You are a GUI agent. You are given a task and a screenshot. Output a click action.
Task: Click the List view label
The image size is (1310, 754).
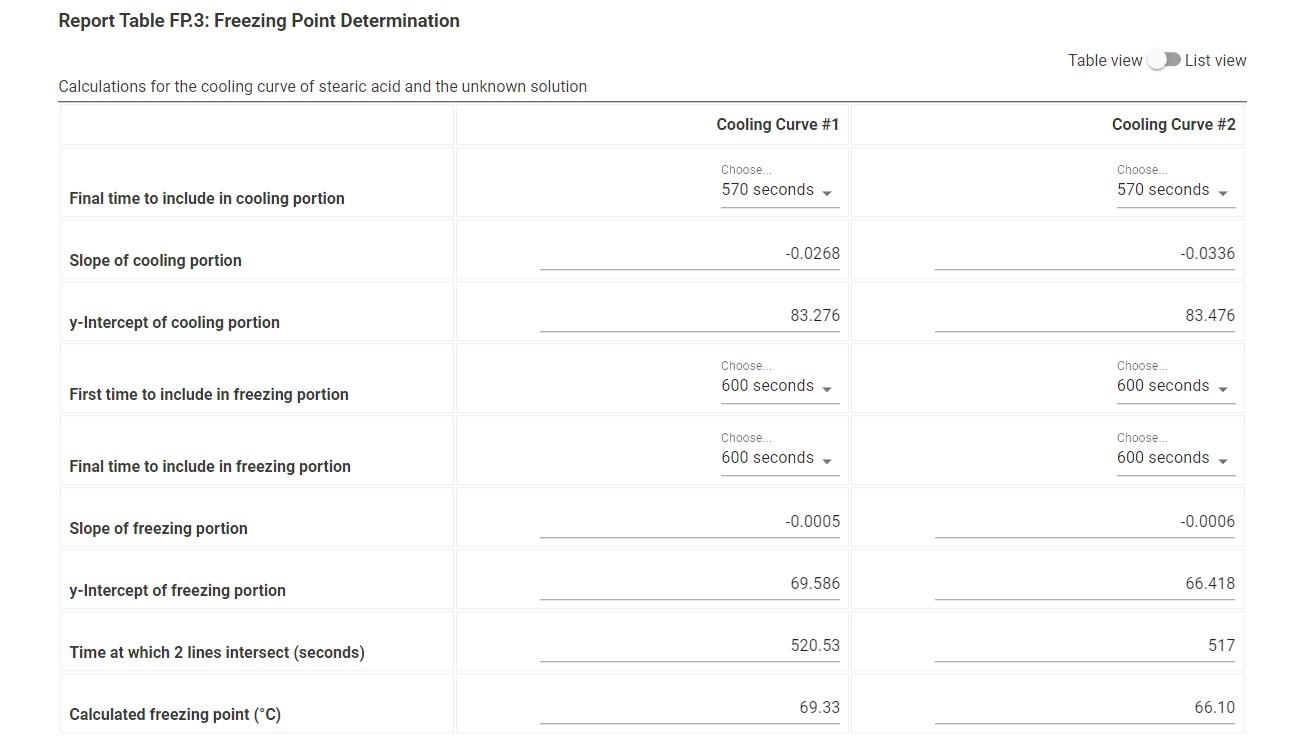[1215, 60]
